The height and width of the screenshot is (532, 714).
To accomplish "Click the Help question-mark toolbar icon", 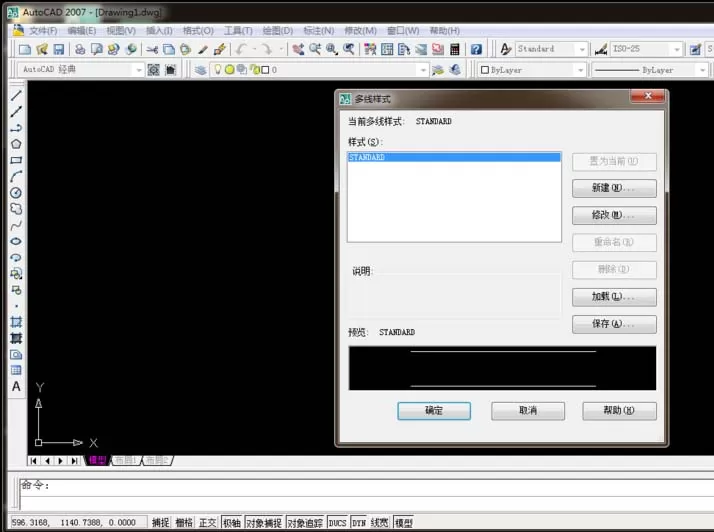I will click(476, 49).
